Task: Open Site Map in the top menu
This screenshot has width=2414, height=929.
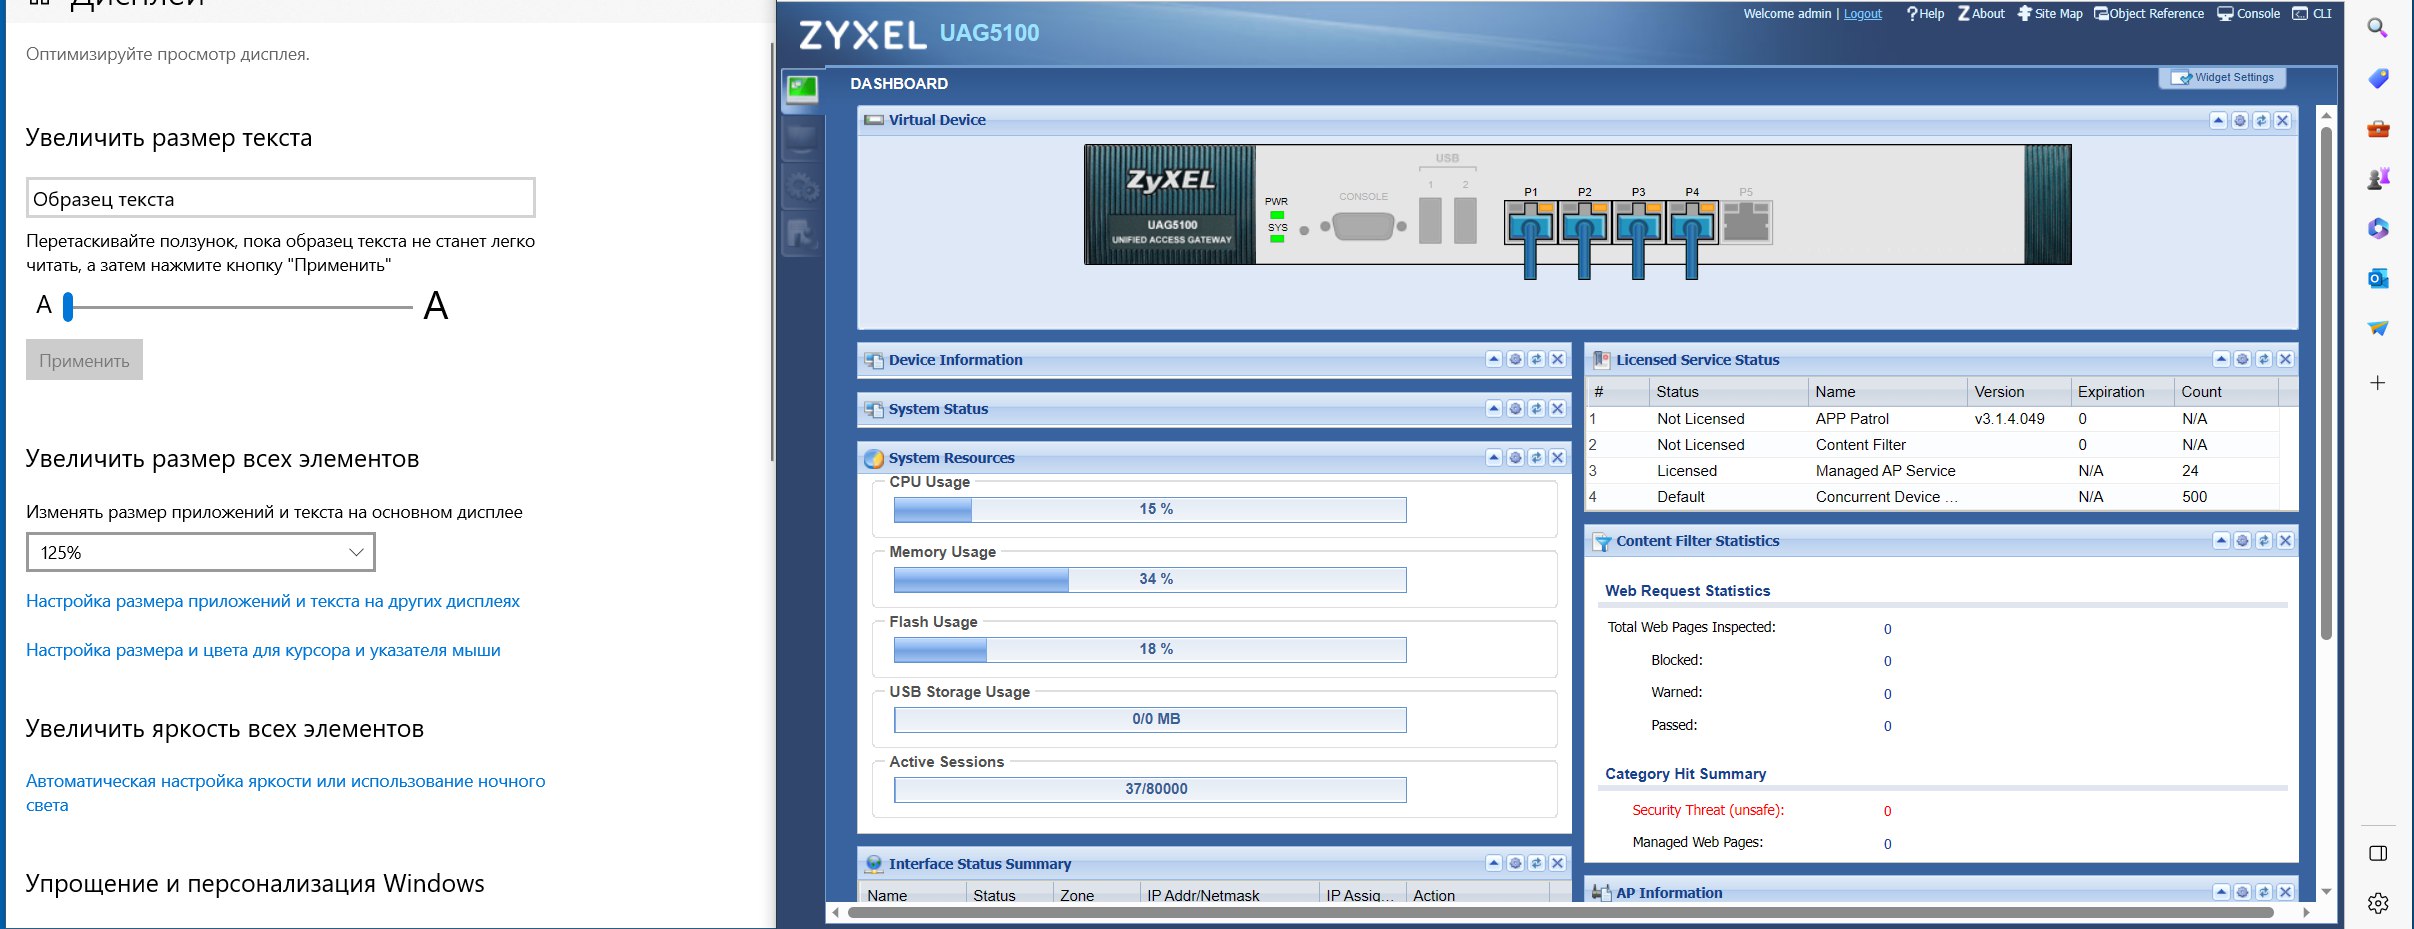Action: point(2050,14)
